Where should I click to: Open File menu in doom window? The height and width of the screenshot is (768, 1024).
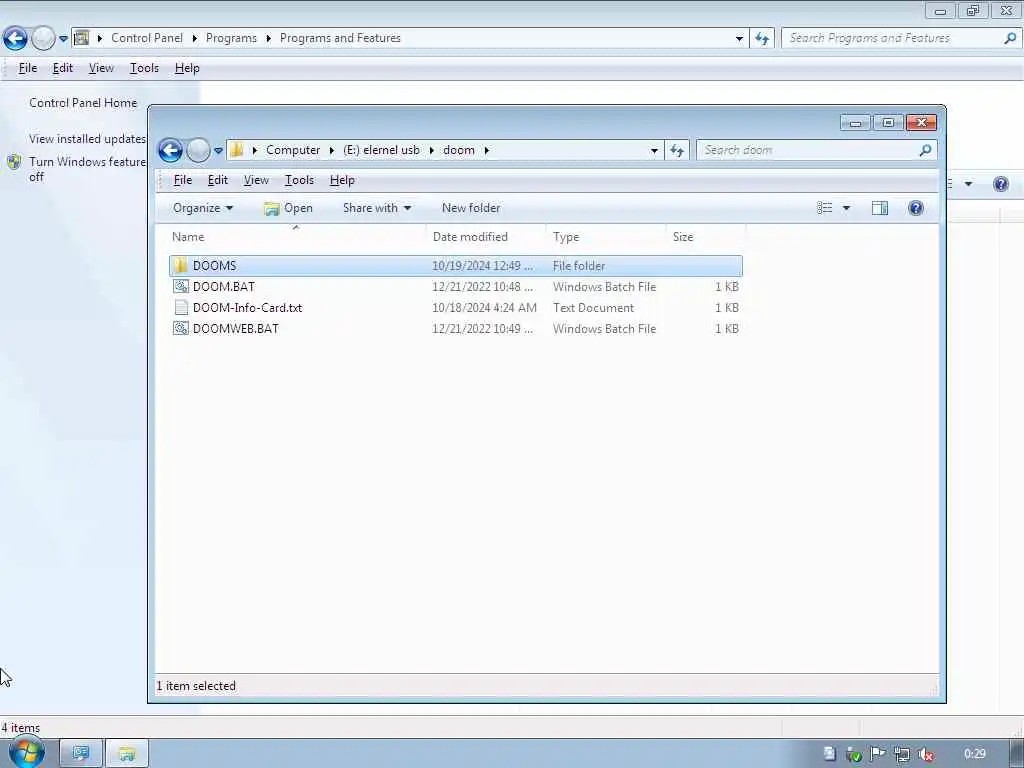pos(182,180)
